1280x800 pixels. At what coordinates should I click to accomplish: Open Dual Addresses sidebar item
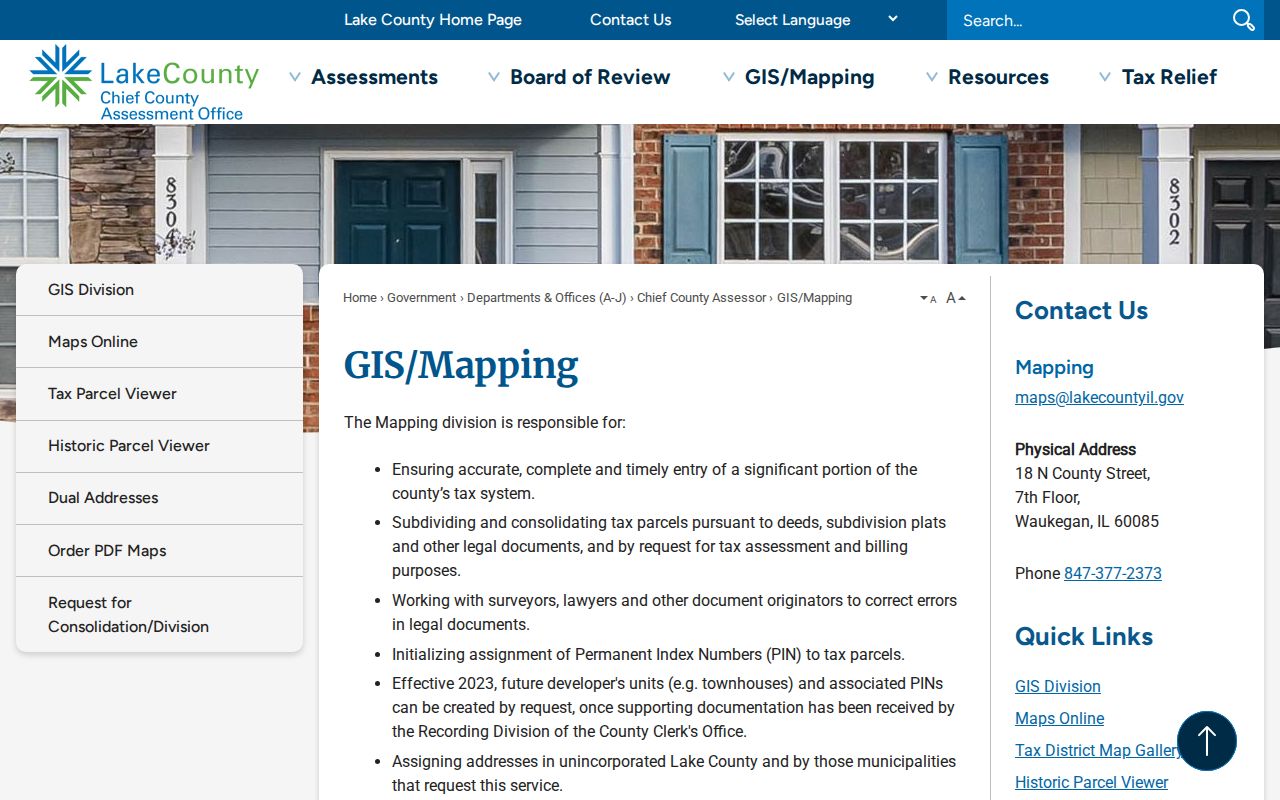[x=159, y=498]
